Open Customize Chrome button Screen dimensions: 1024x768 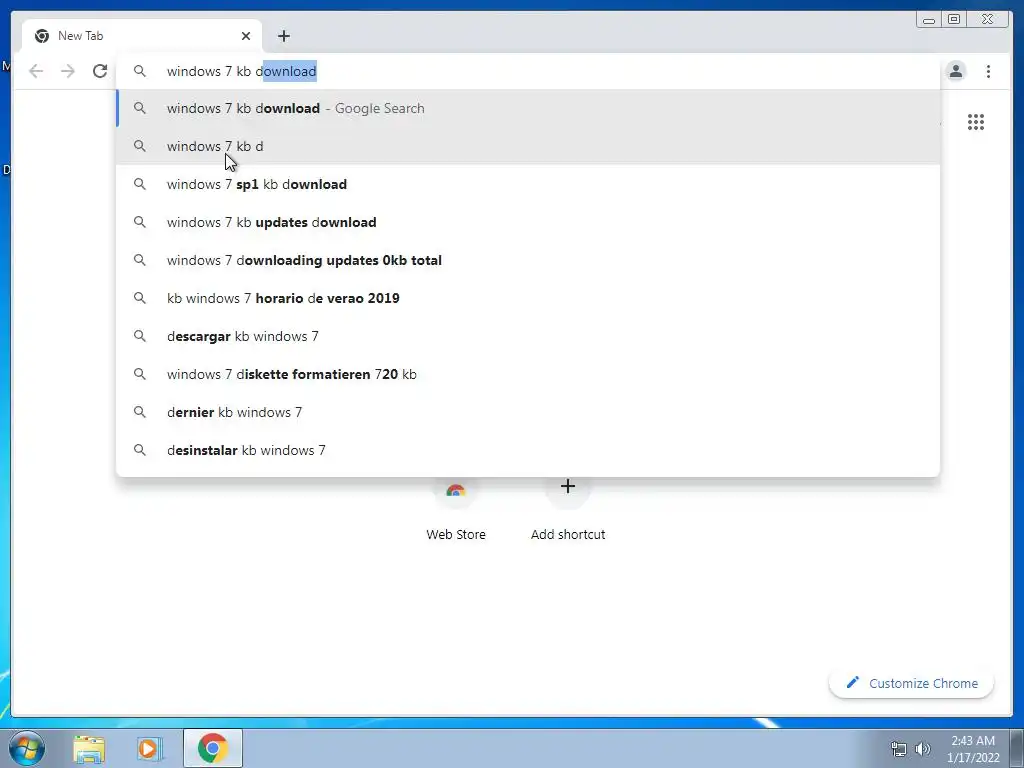coord(911,683)
